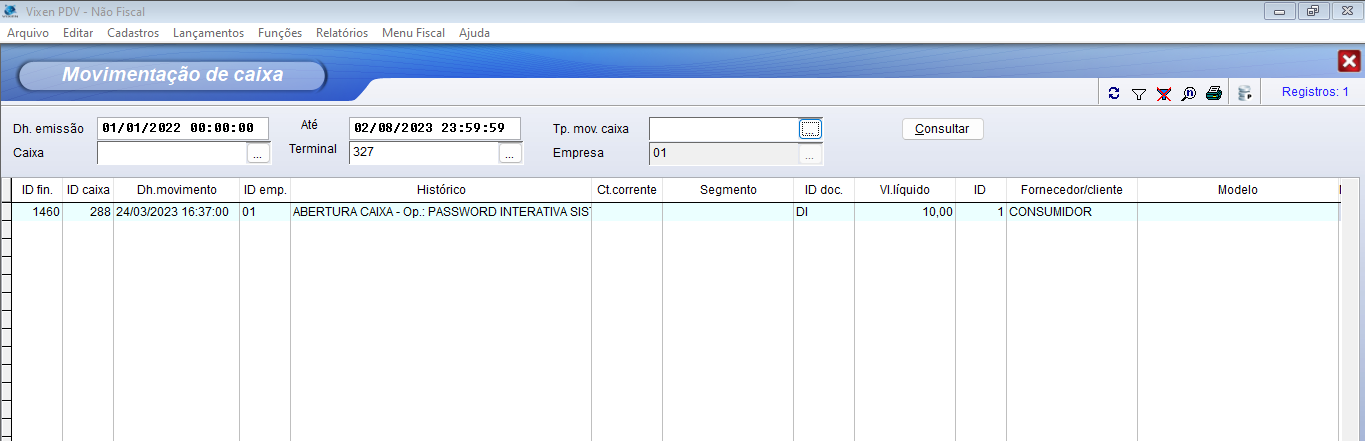Screen dimensions: 1365x441
Task: Click the Dh. emissão start date field
Action: point(183,129)
